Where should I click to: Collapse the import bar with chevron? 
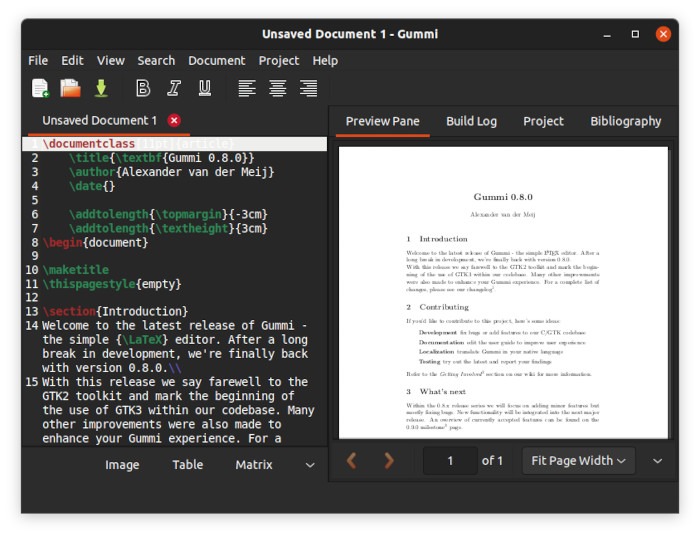tap(310, 465)
